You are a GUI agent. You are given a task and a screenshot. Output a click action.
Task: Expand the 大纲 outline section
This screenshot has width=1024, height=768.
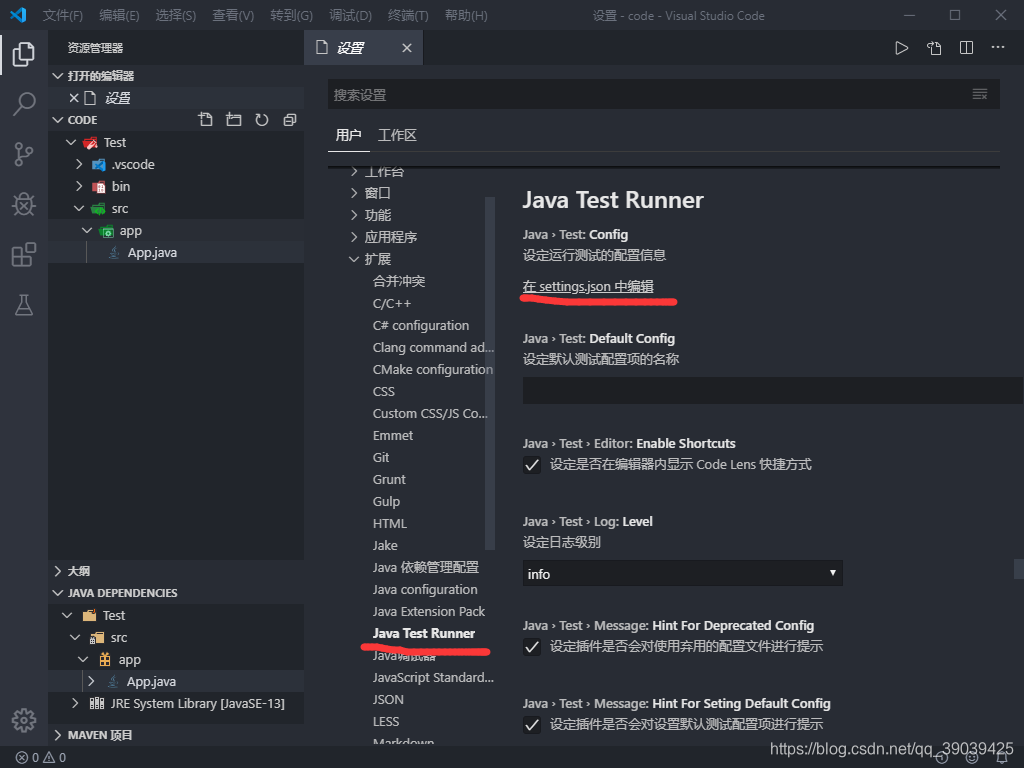57,571
